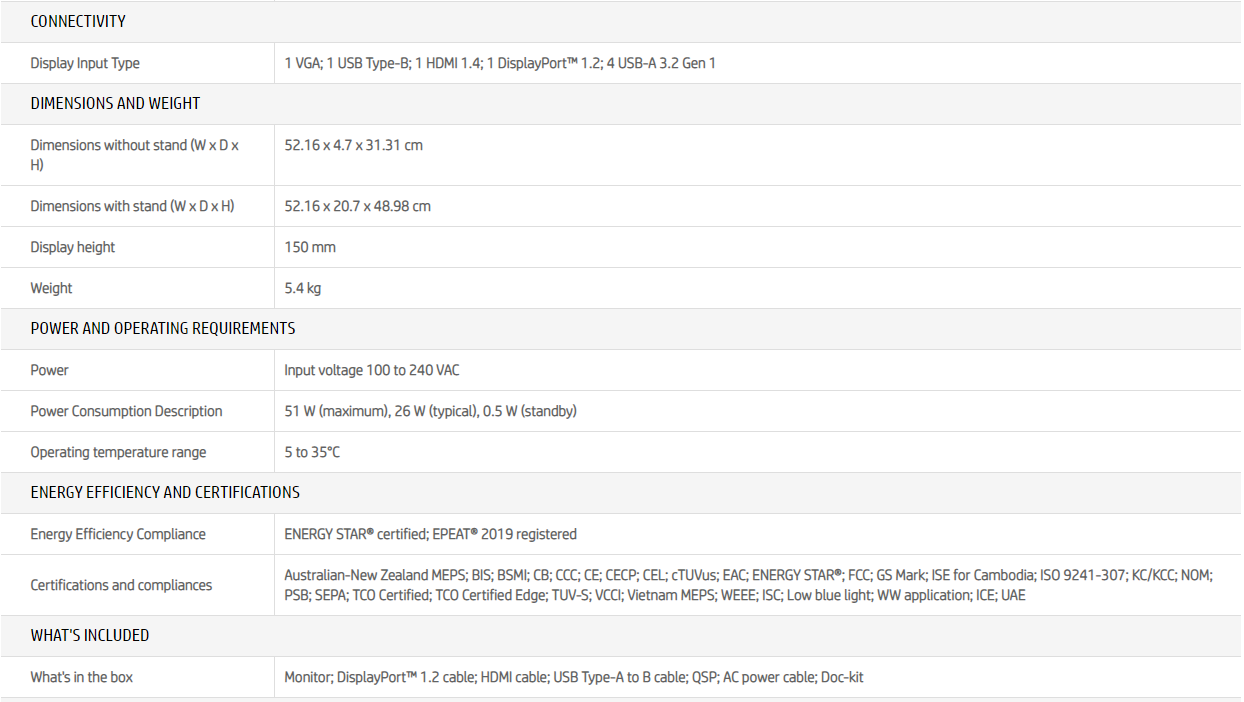Click the VGA and USB ports list

point(500,63)
